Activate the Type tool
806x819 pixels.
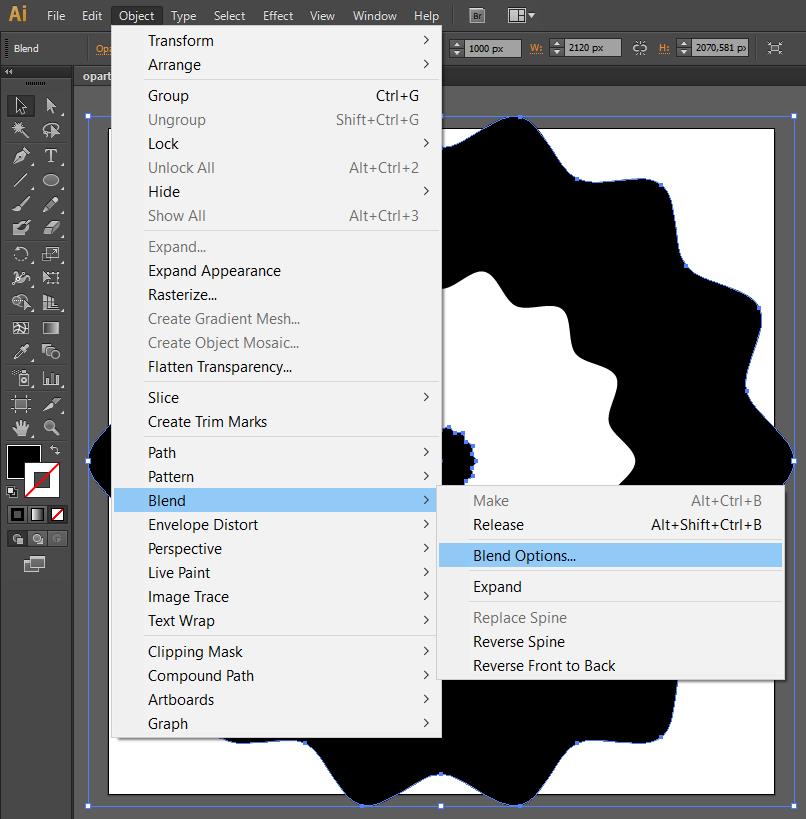pyautogui.click(x=51, y=156)
